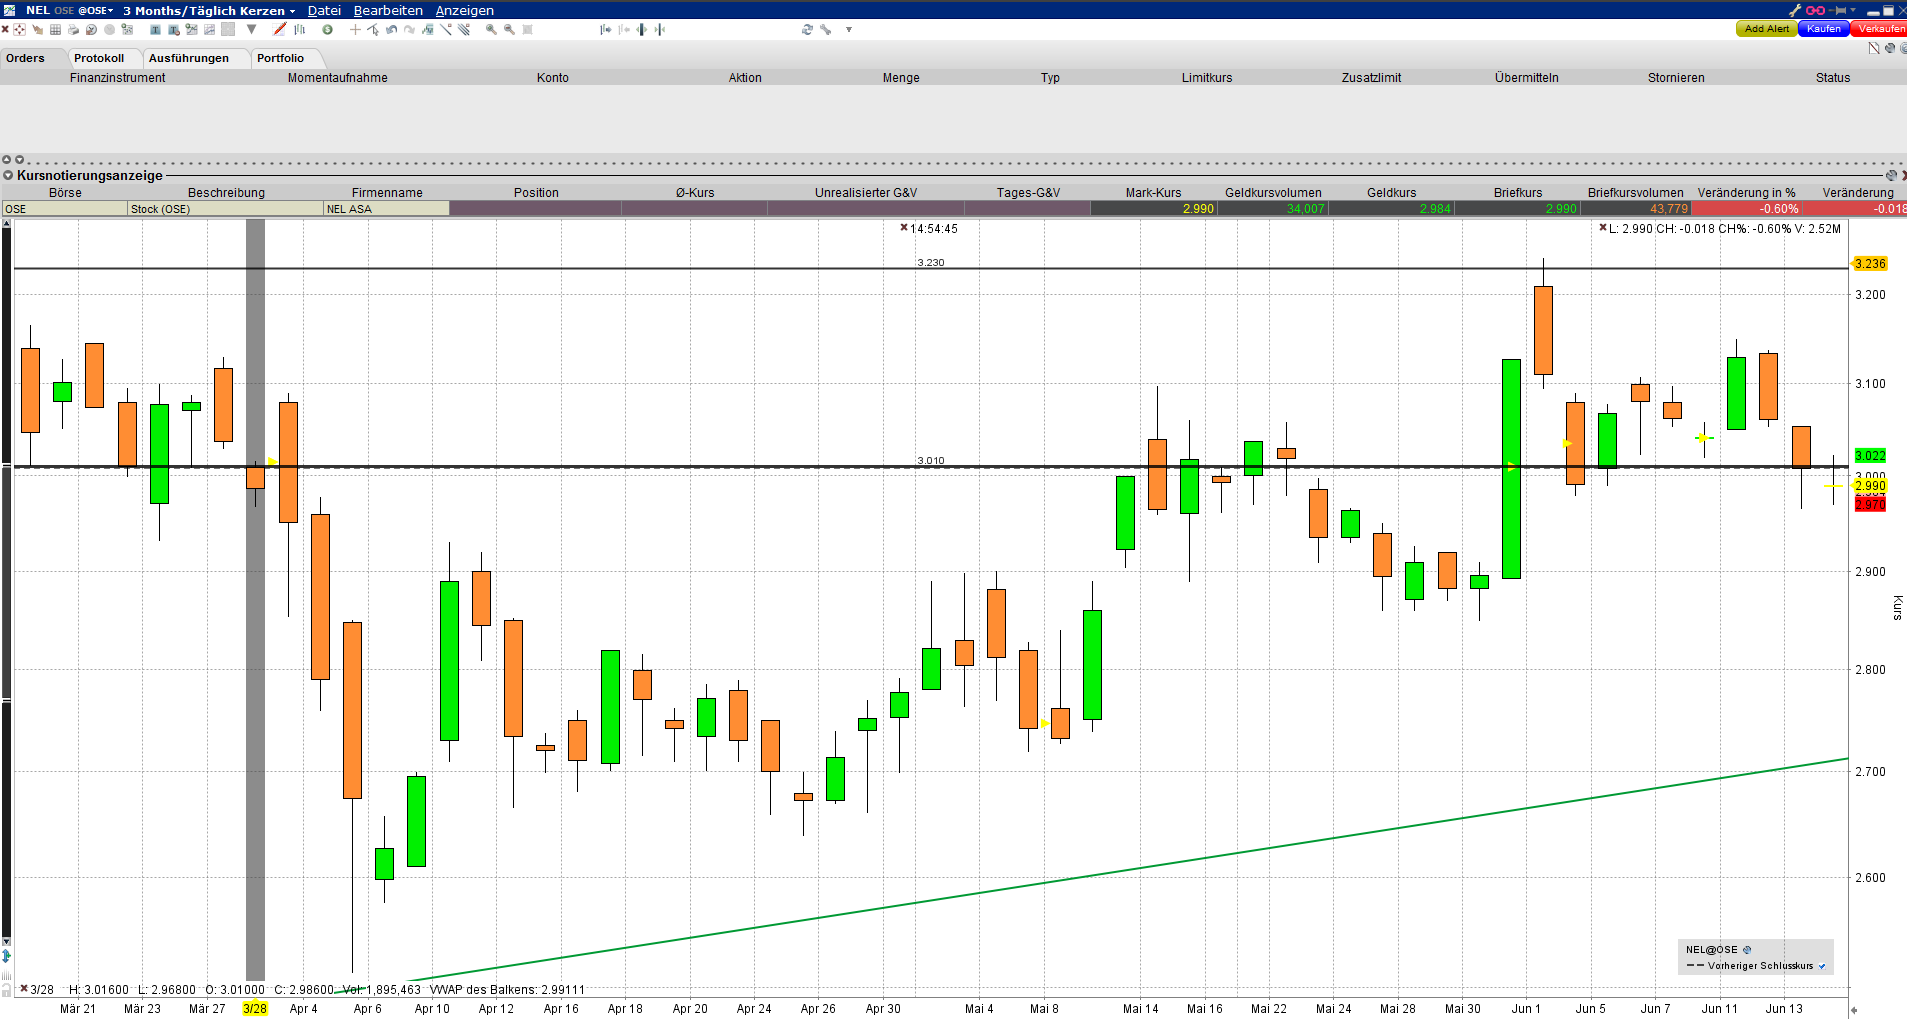Click the NEL ASA Firmenname cell

(x=387, y=209)
